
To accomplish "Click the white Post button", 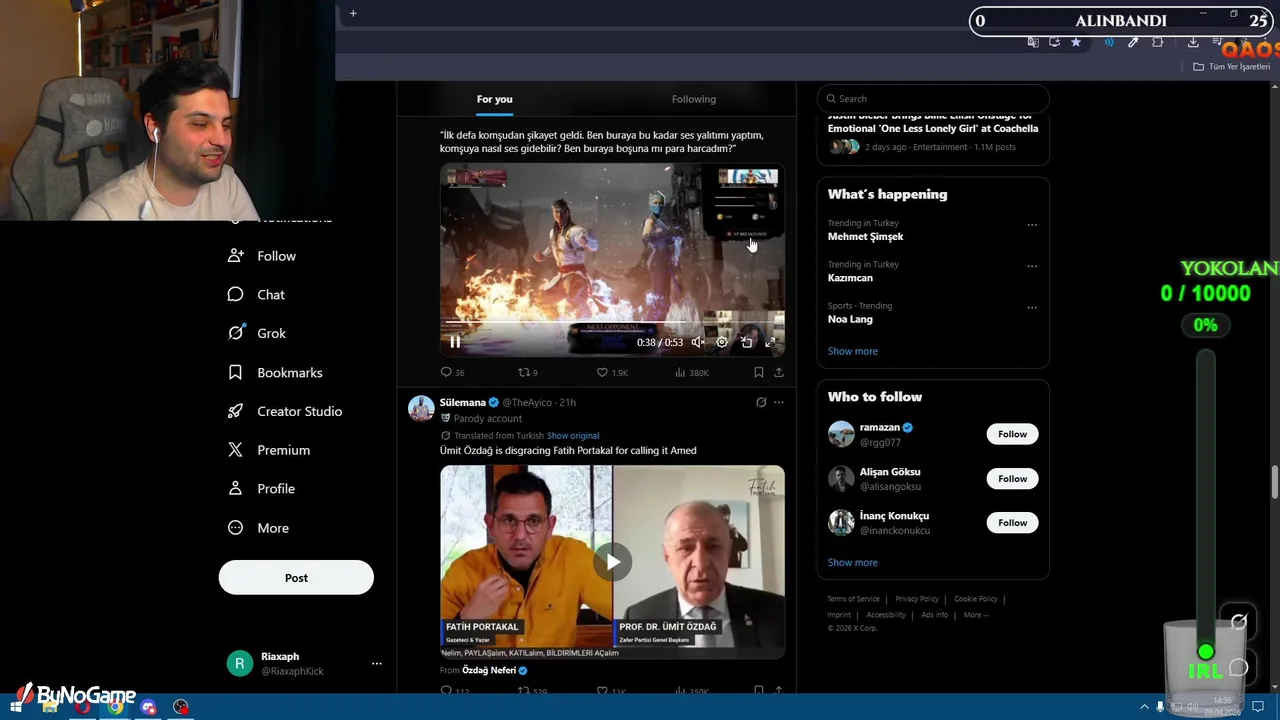I will click(x=296, y=578).
